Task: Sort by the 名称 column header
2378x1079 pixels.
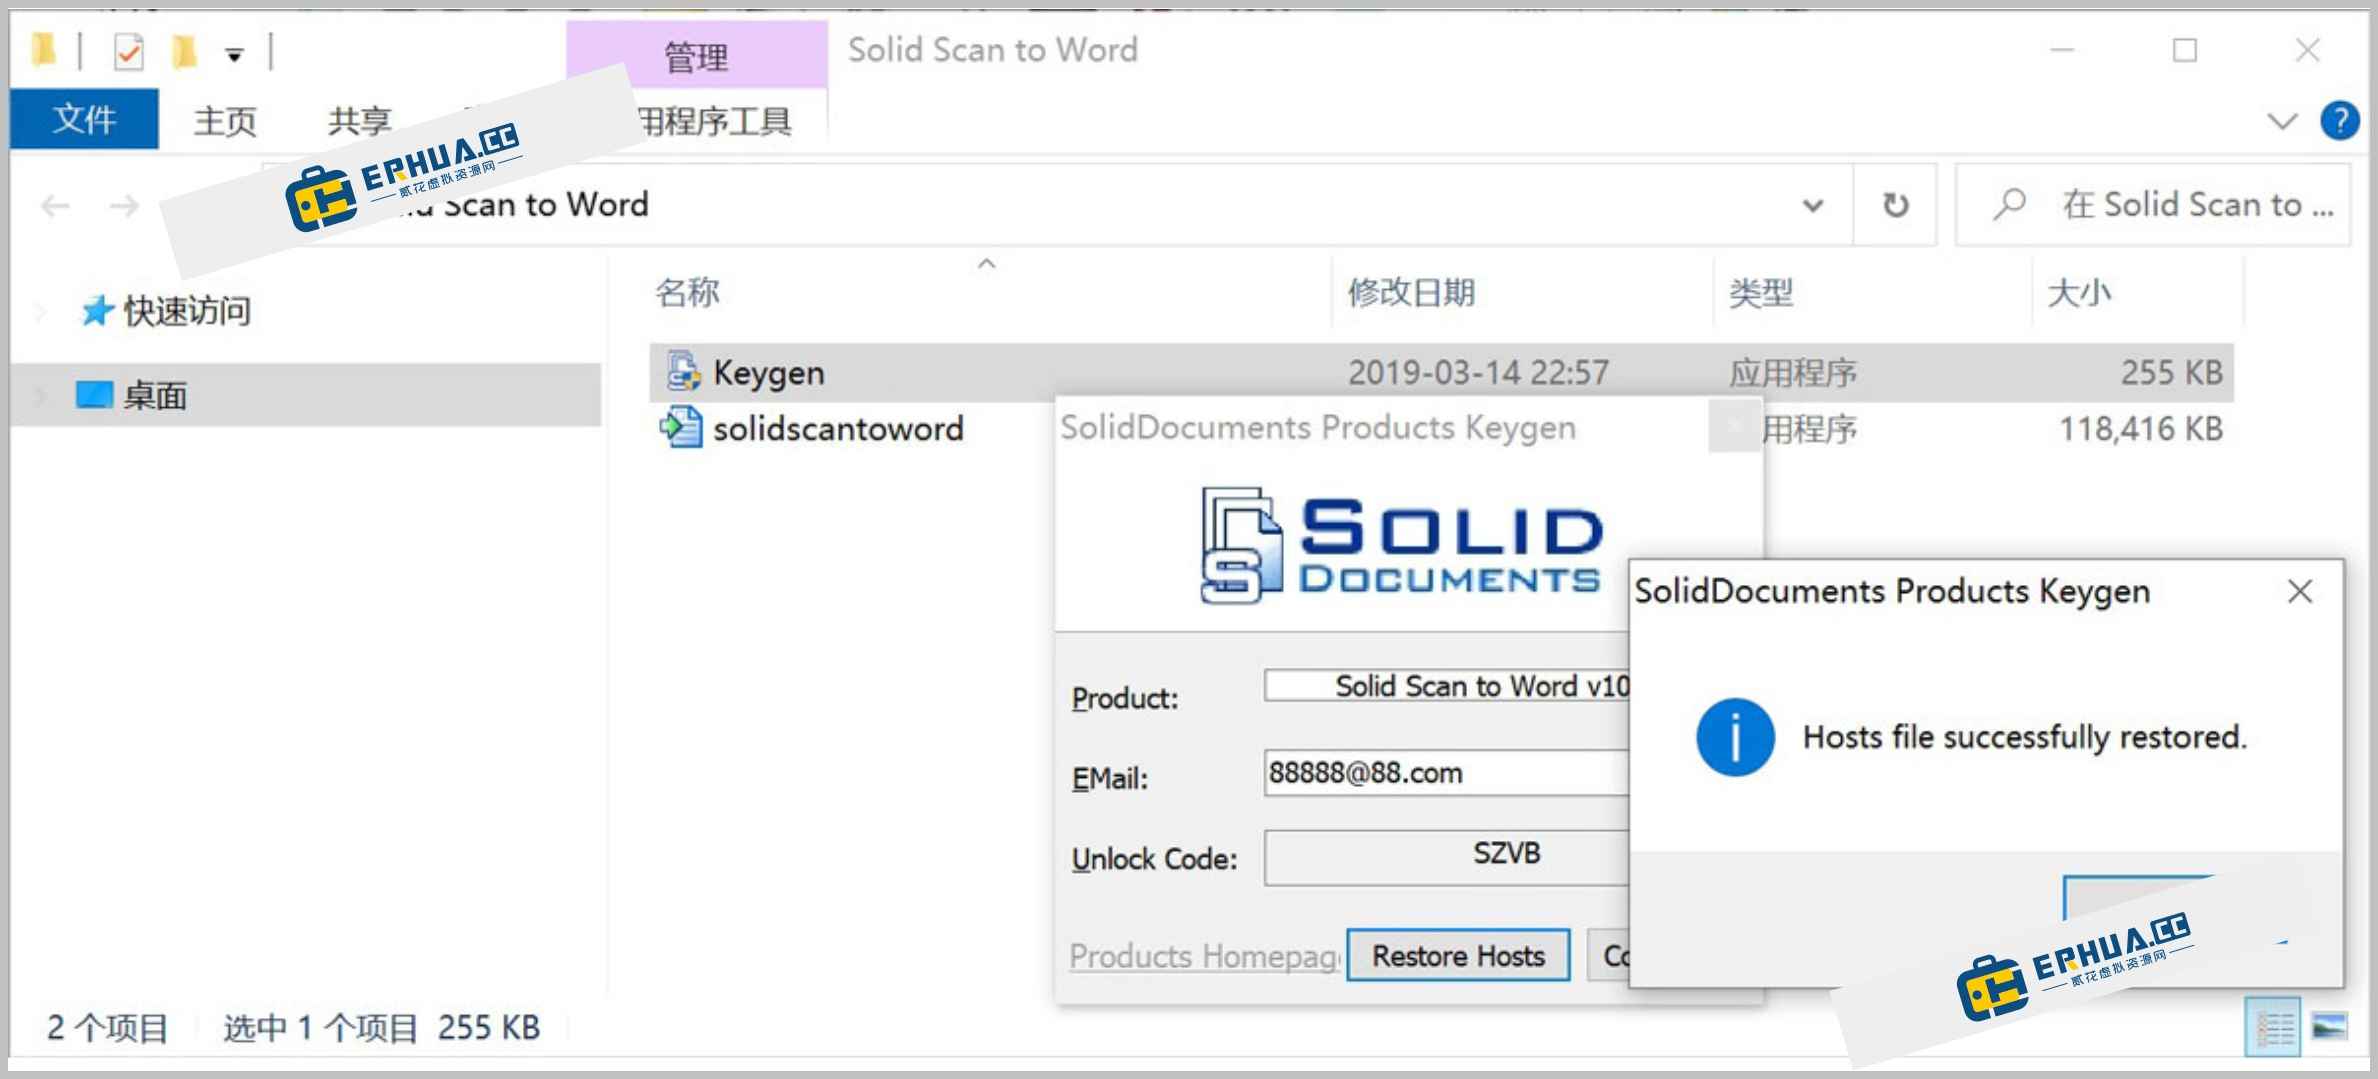Action: (688, 292)
